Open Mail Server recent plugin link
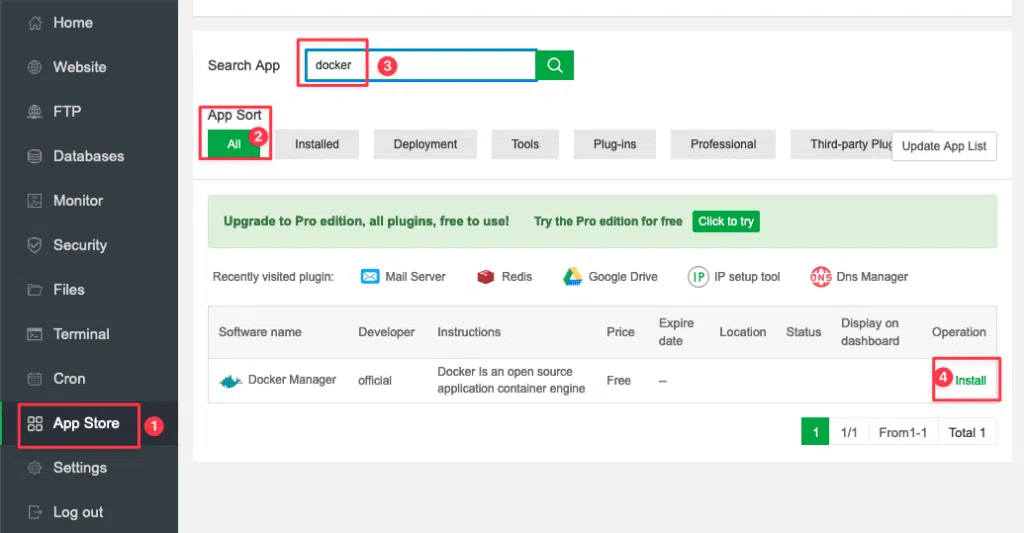1024x533 pixels. [x=415, y=277]
